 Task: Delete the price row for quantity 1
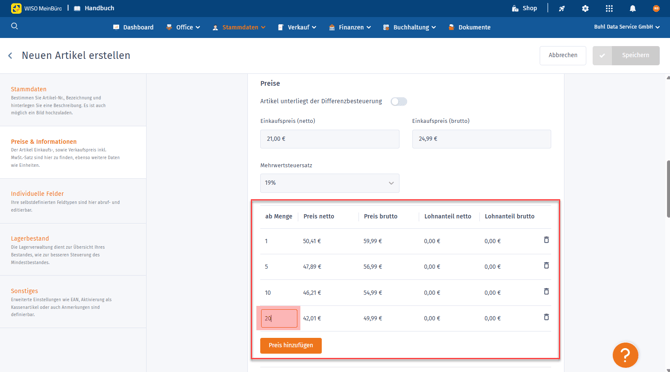point(546,240)
